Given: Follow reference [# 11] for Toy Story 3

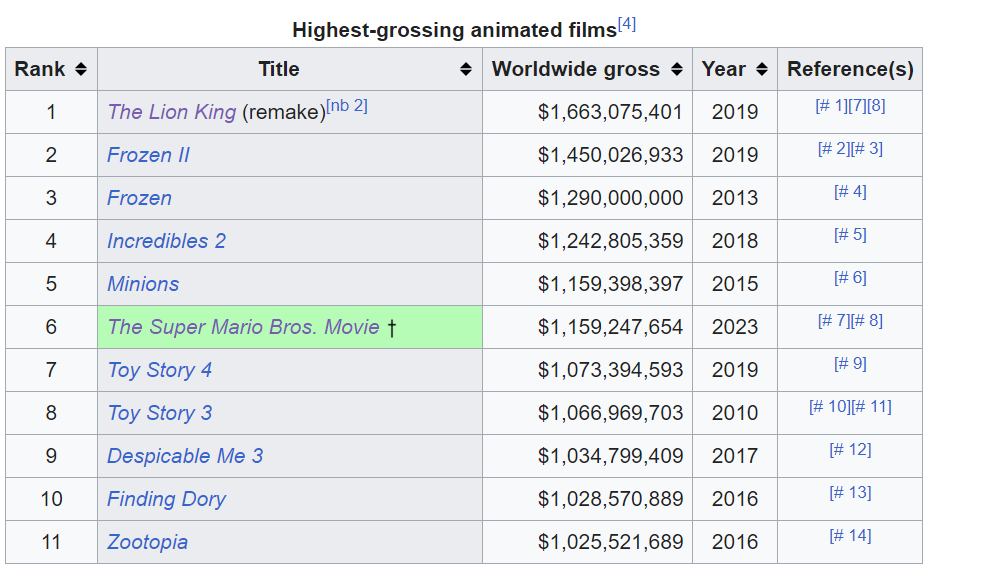Looking at the screenshot, I should [x=870, y=407].
